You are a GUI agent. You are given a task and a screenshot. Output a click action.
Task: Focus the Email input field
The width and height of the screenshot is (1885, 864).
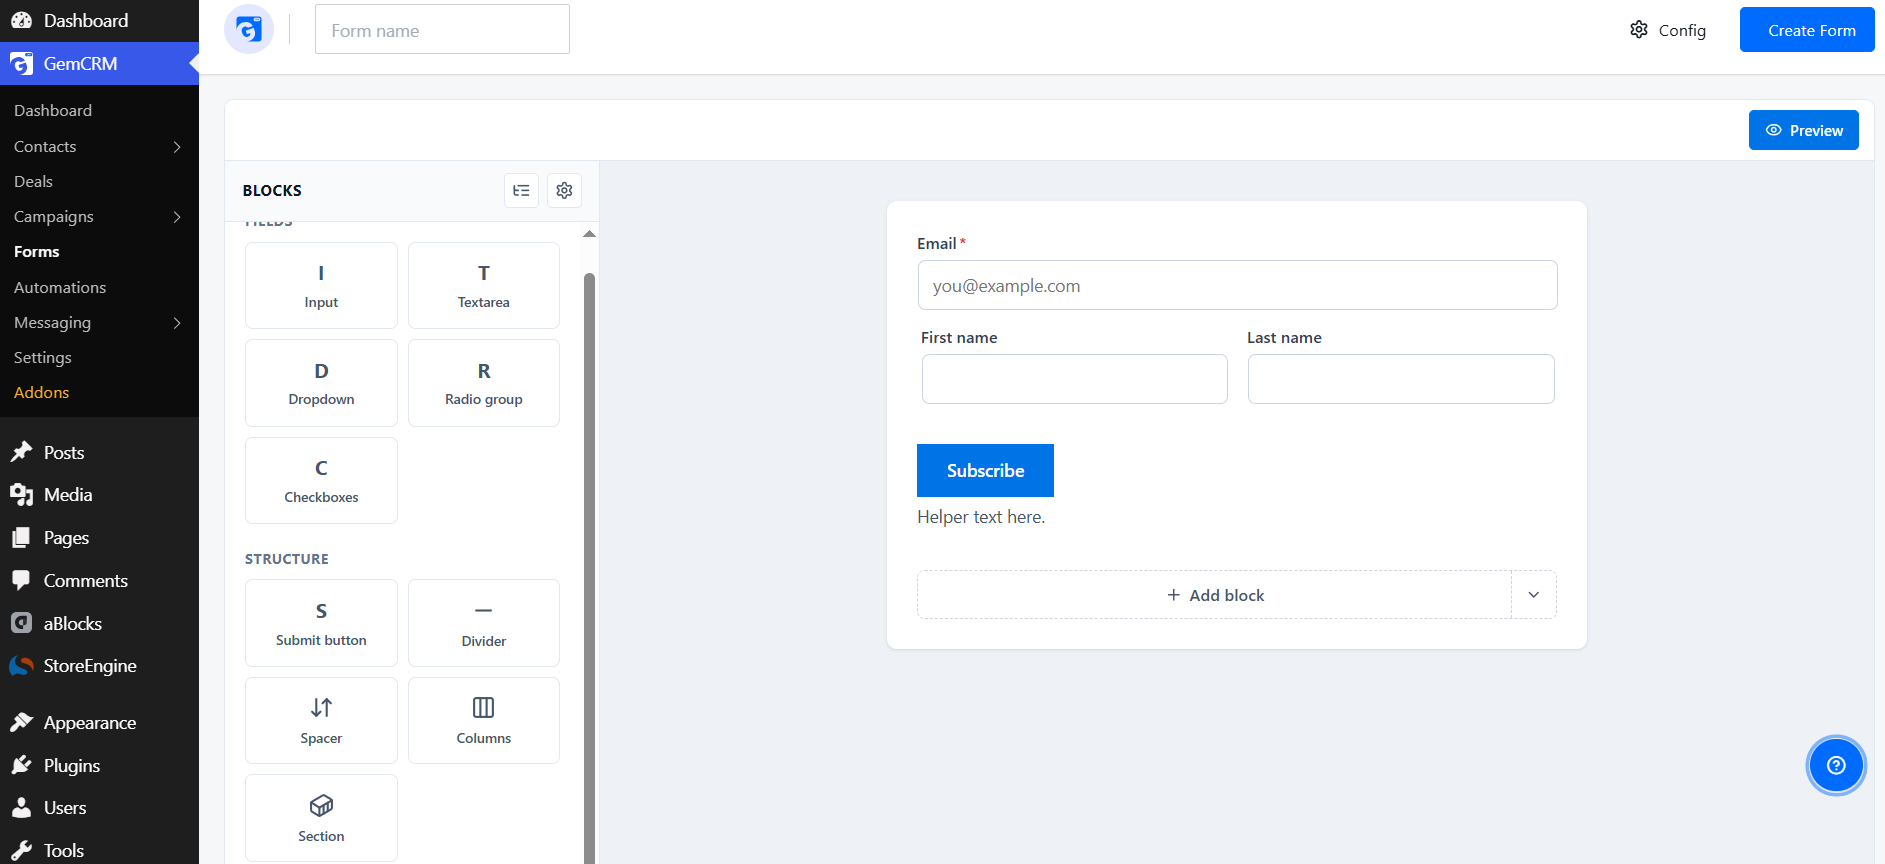1237,285
